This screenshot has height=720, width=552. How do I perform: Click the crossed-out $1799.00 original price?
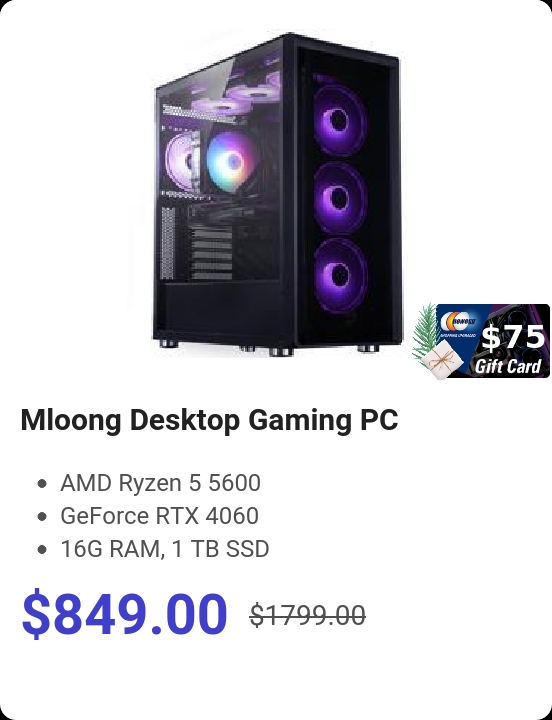pyautogui.click(x=308, y=615)
